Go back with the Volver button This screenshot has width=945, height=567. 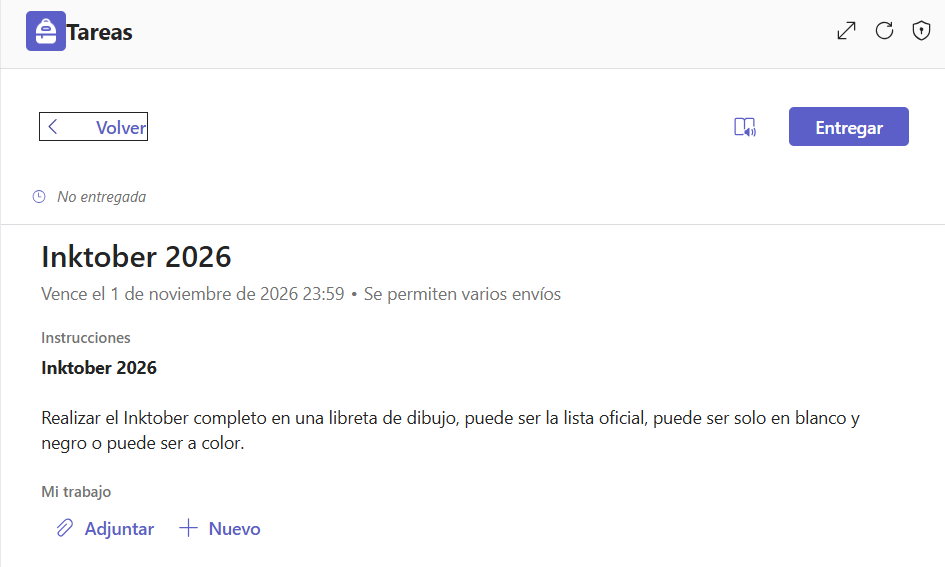coord(93,127)
